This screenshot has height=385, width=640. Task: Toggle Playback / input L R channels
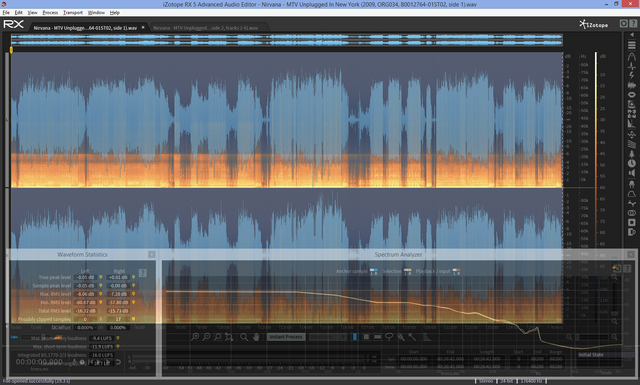tap(456, 271)
